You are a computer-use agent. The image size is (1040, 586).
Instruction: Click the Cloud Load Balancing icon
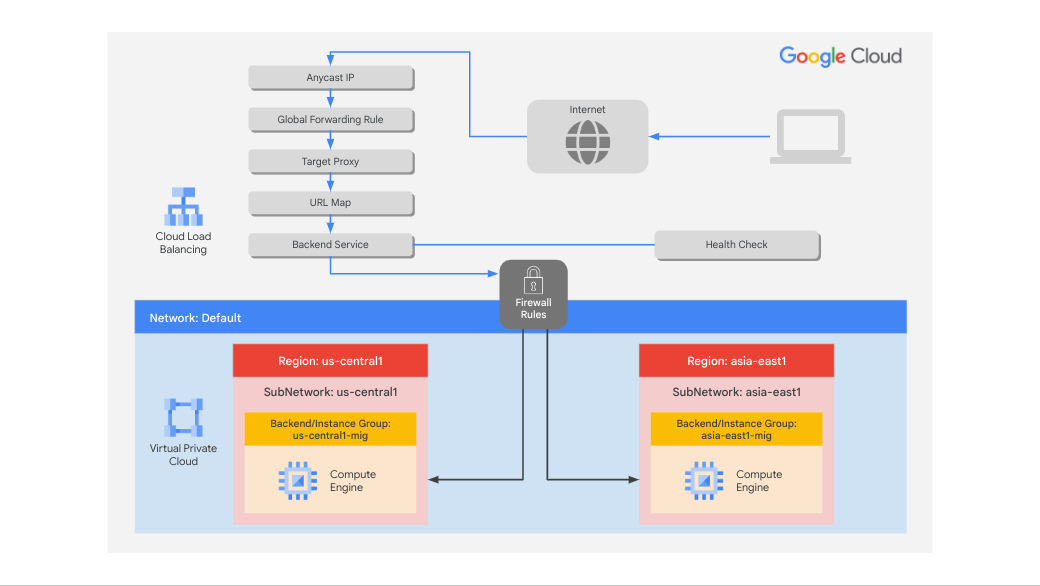click(x=184, y=207)
